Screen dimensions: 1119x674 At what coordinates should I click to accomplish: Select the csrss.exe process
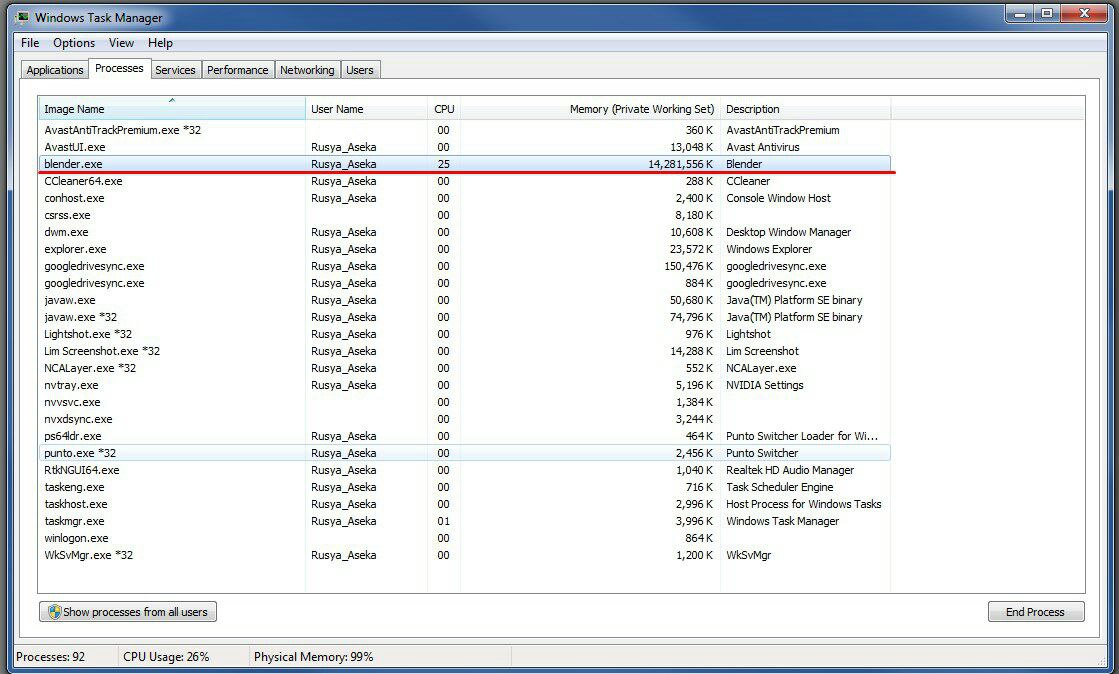[465, 215]
